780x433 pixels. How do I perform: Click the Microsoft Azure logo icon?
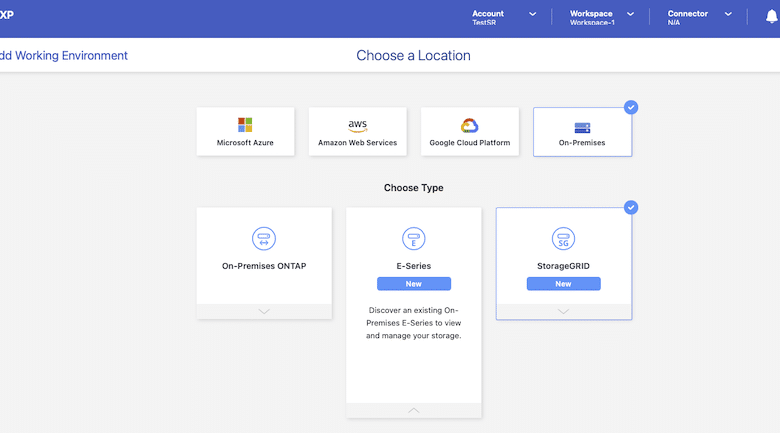coord(245,125)
